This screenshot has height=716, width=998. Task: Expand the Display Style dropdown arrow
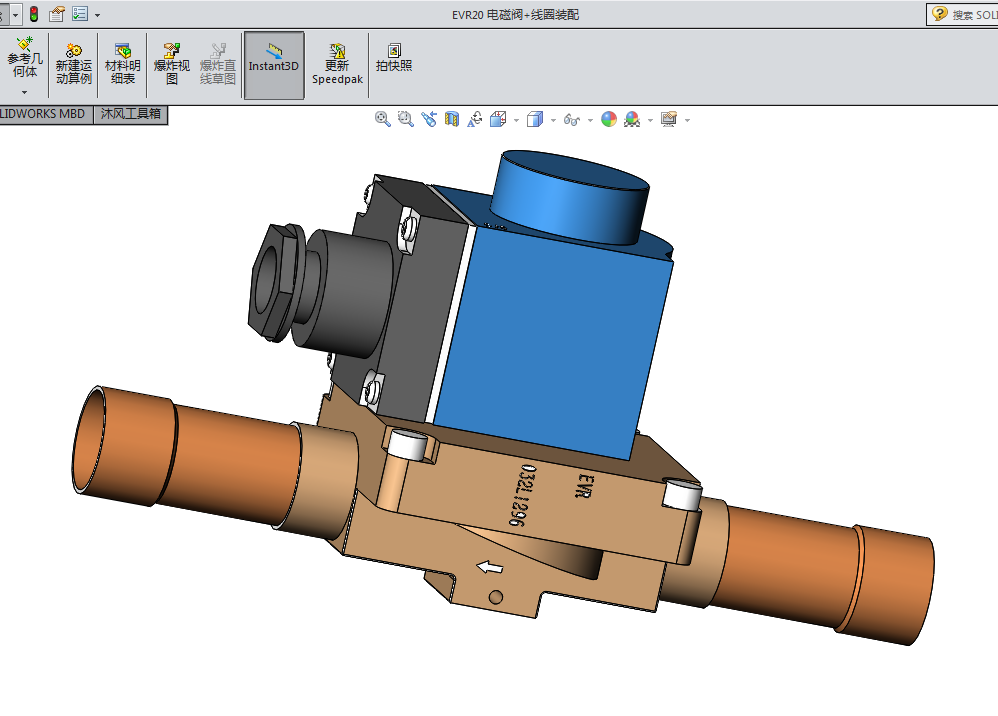click(x=553, y=120)
